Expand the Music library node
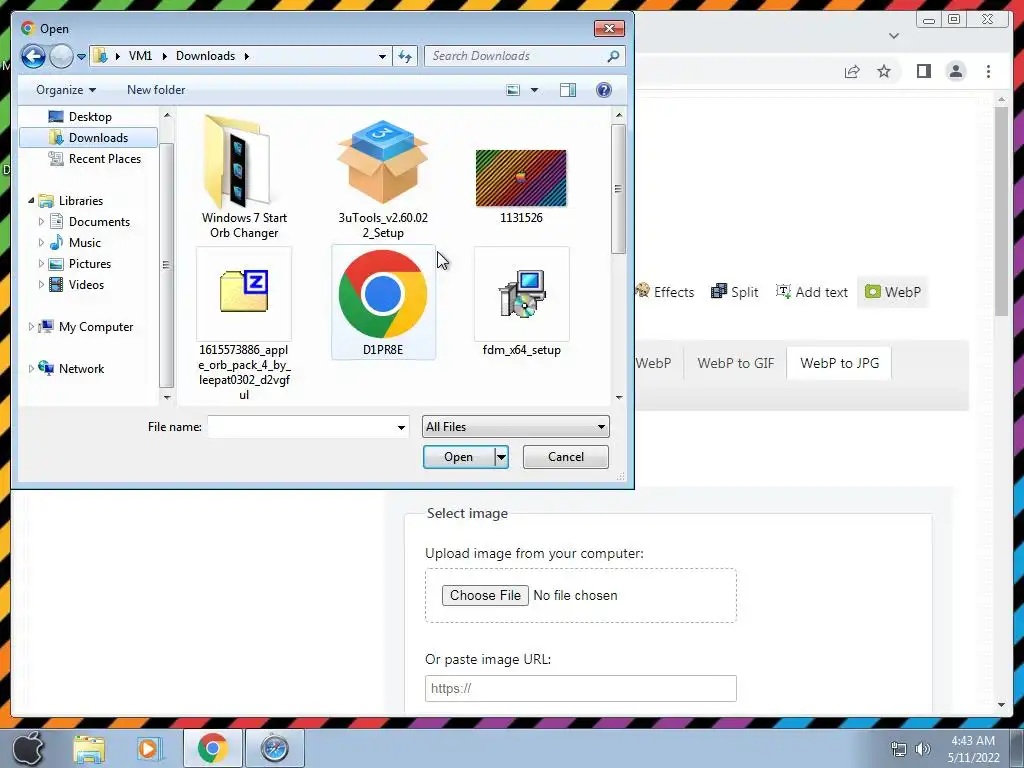This screenshot has width=1024, height=768. pyautogui.click(x=41, y=242)
